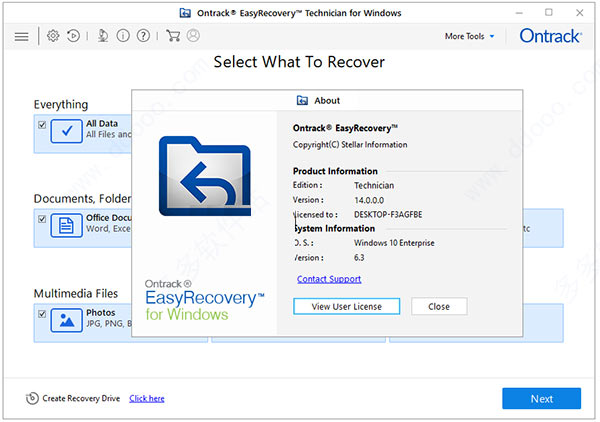The width and height of the screenshot is (600, 422).
Task: Click the 'Everything' section label
Action: [x=61, y=104]
